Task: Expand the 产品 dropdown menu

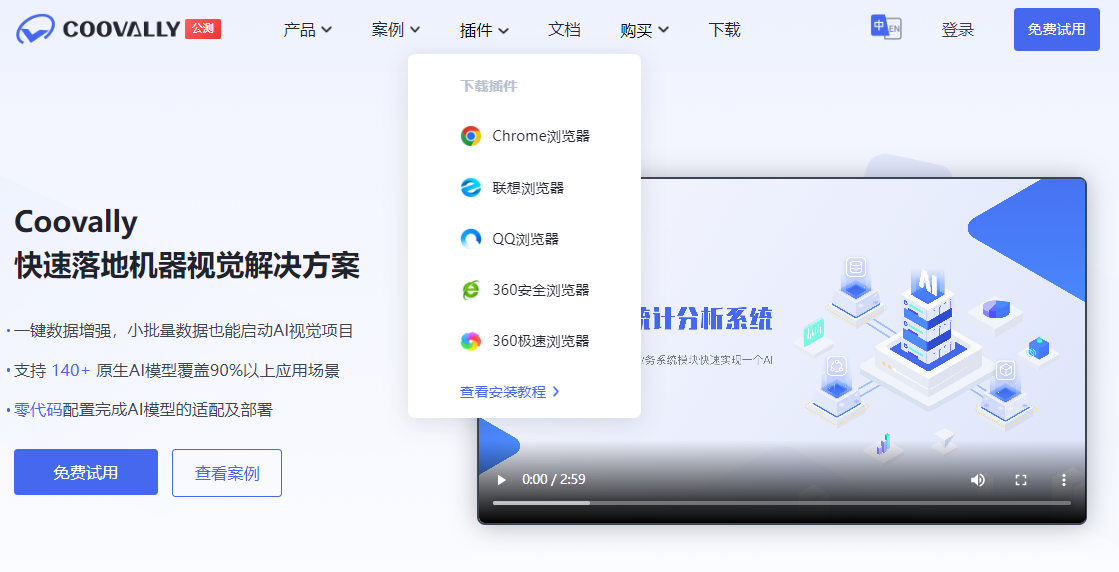Action: click(x=308, y=30)
